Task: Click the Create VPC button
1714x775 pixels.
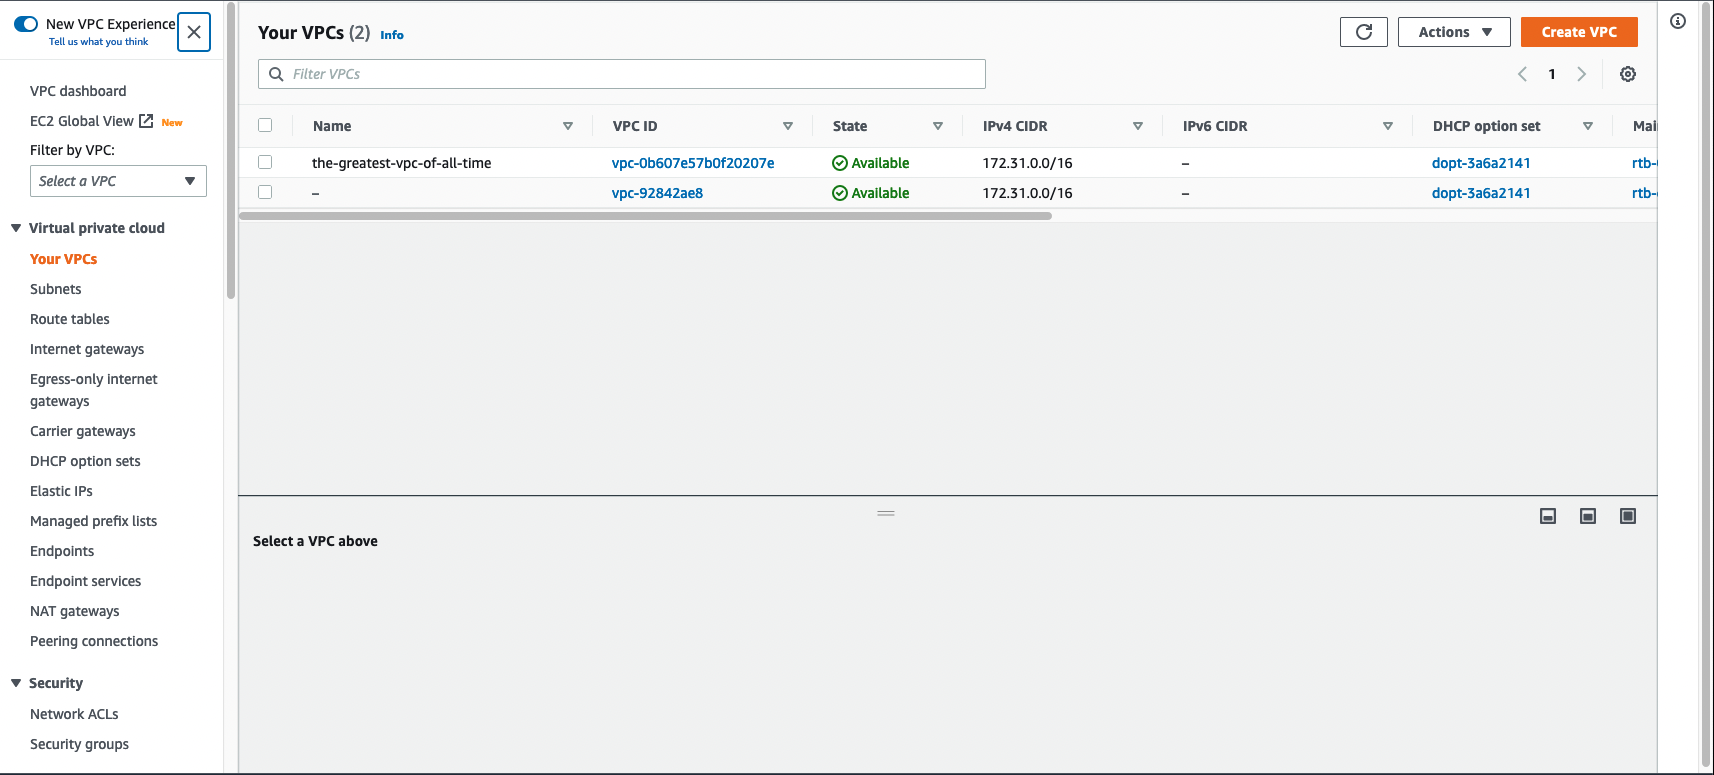Action: [1578, 32]
